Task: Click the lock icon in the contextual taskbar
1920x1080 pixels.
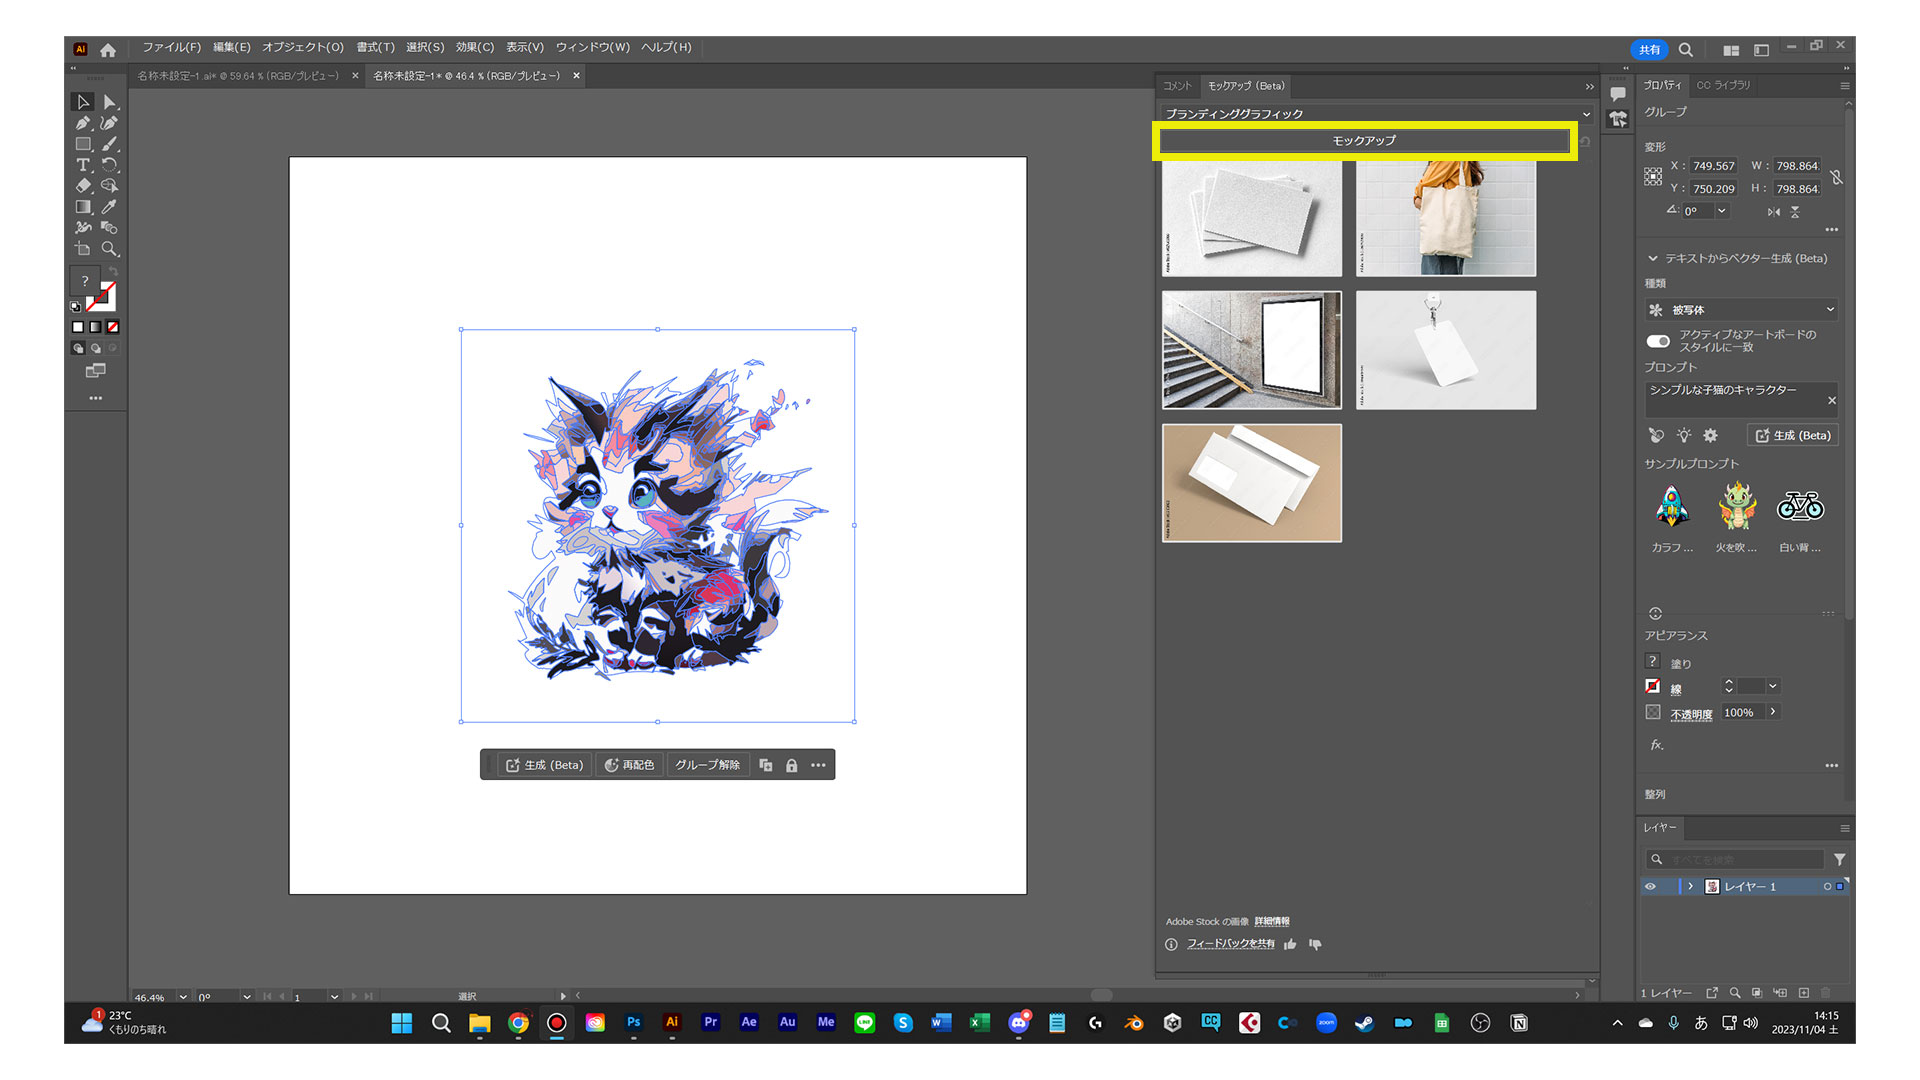Action: (x=791, y=765)
